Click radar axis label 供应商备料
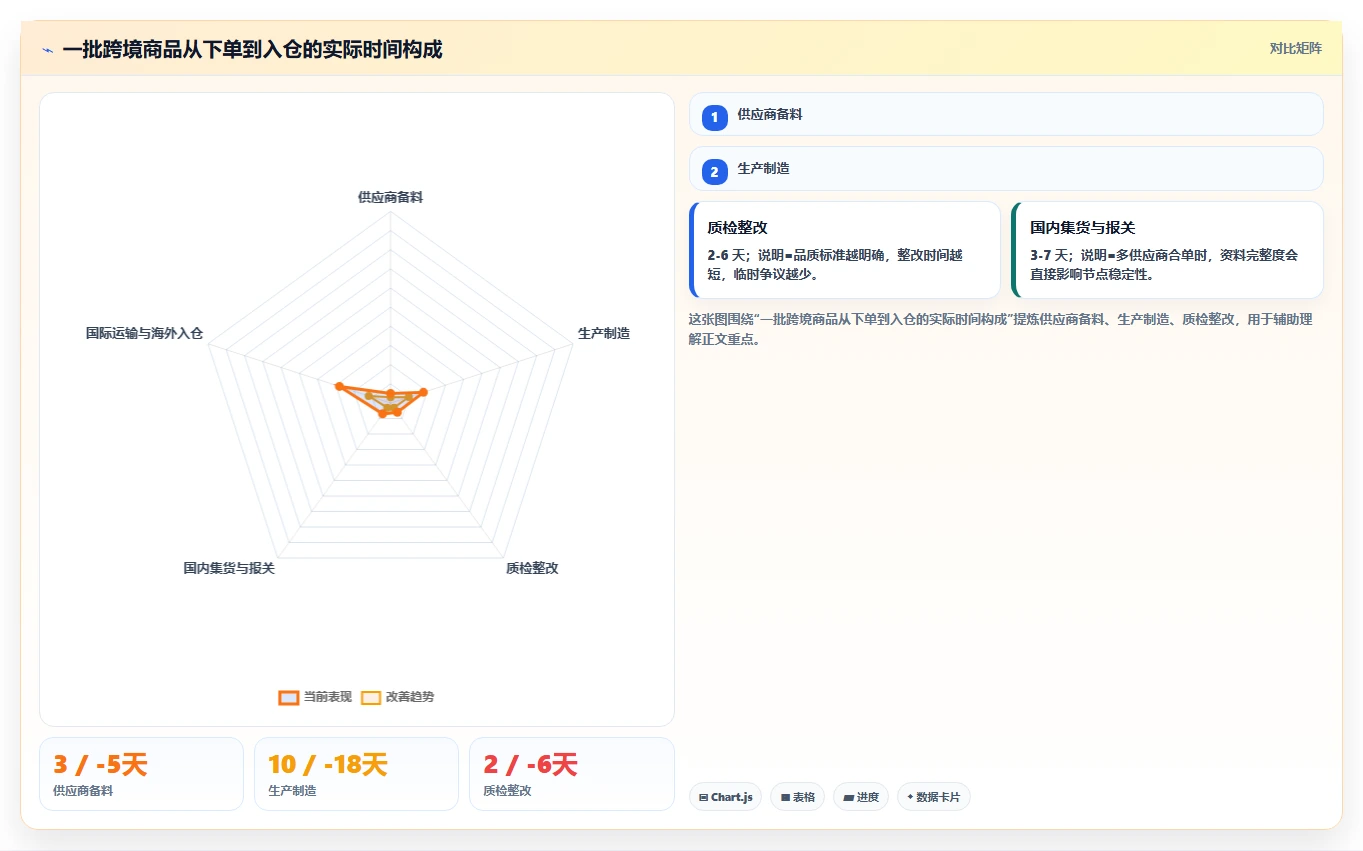1363x851 pixels. 390,197
